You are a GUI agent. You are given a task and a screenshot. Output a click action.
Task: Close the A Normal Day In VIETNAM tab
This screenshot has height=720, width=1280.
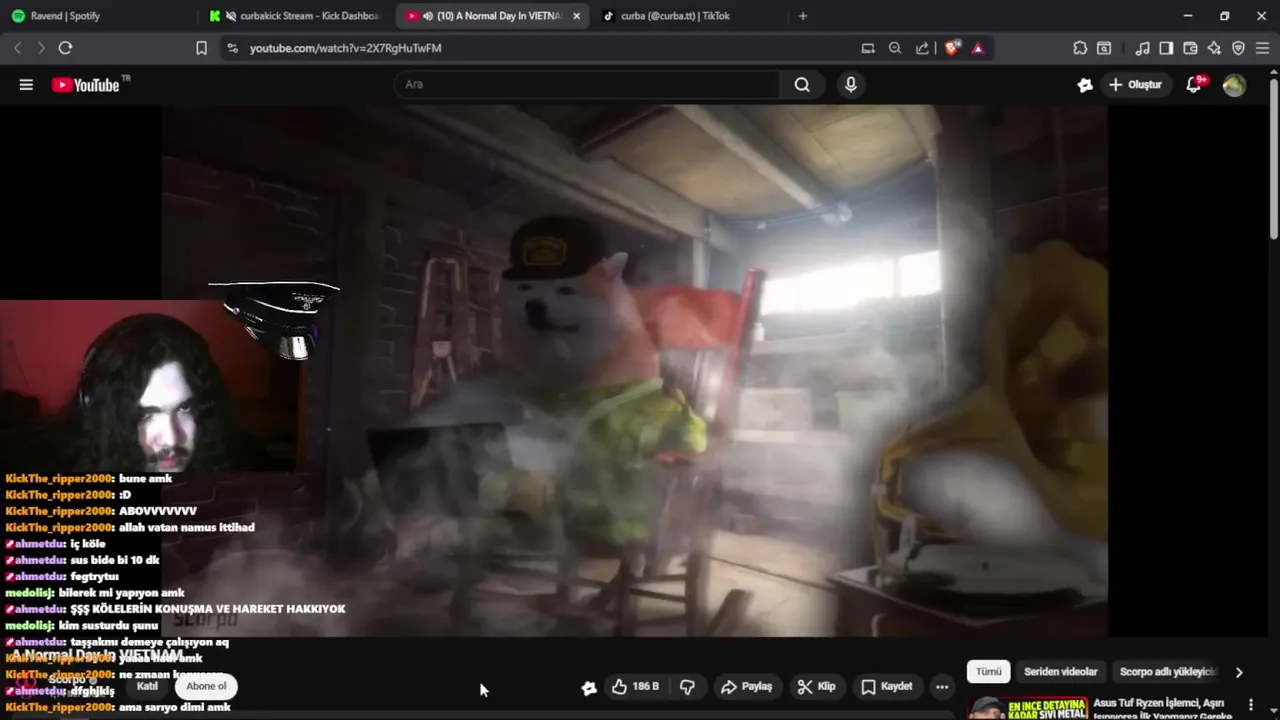tap(576, 16)
